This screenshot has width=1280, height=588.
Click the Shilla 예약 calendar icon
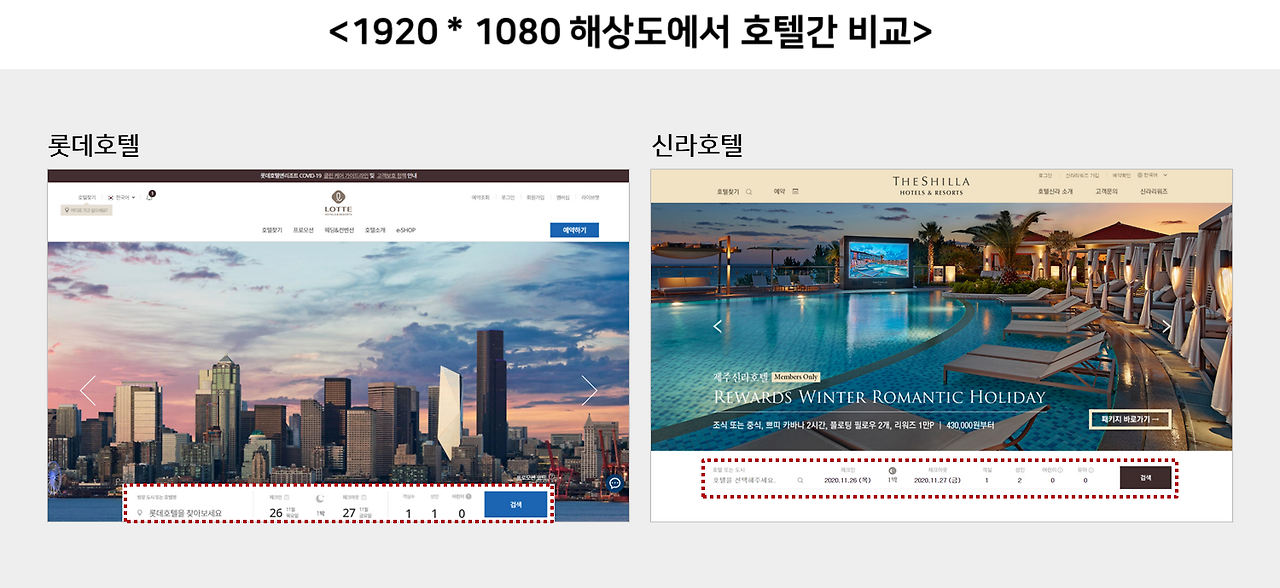click(x=795, y=191)
